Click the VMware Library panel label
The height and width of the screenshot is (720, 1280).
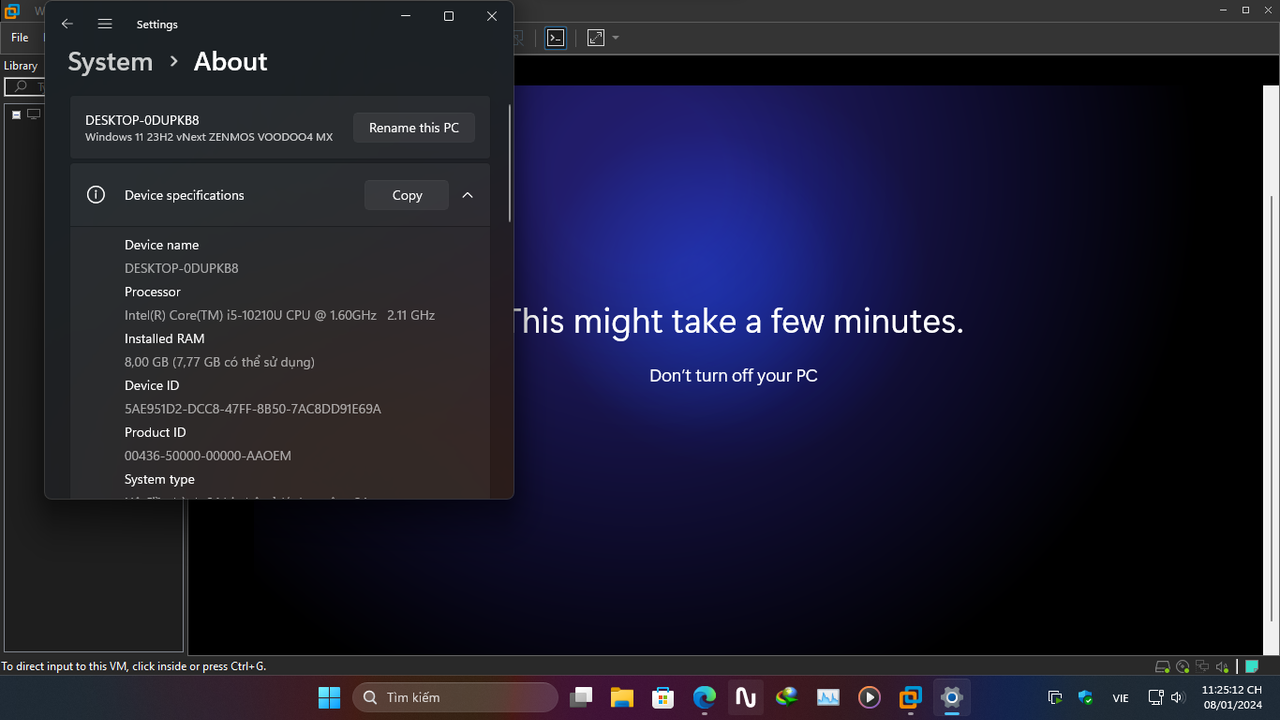click(x=21, y=66)
